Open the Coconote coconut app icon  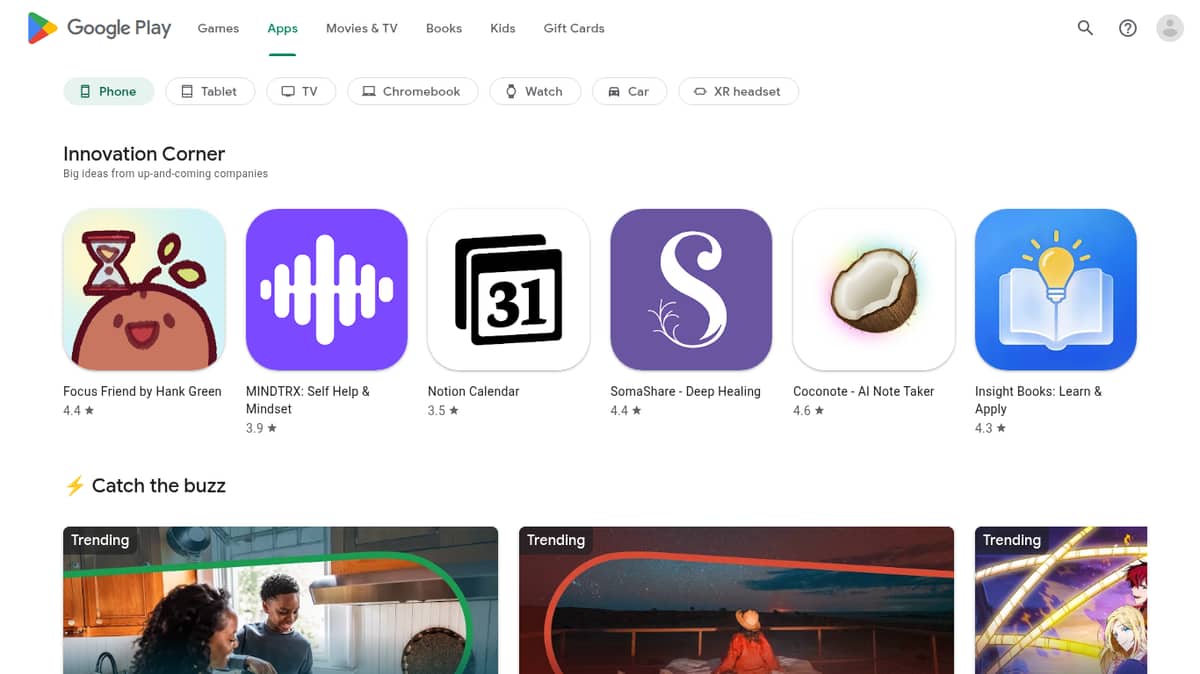pos(874,290)
